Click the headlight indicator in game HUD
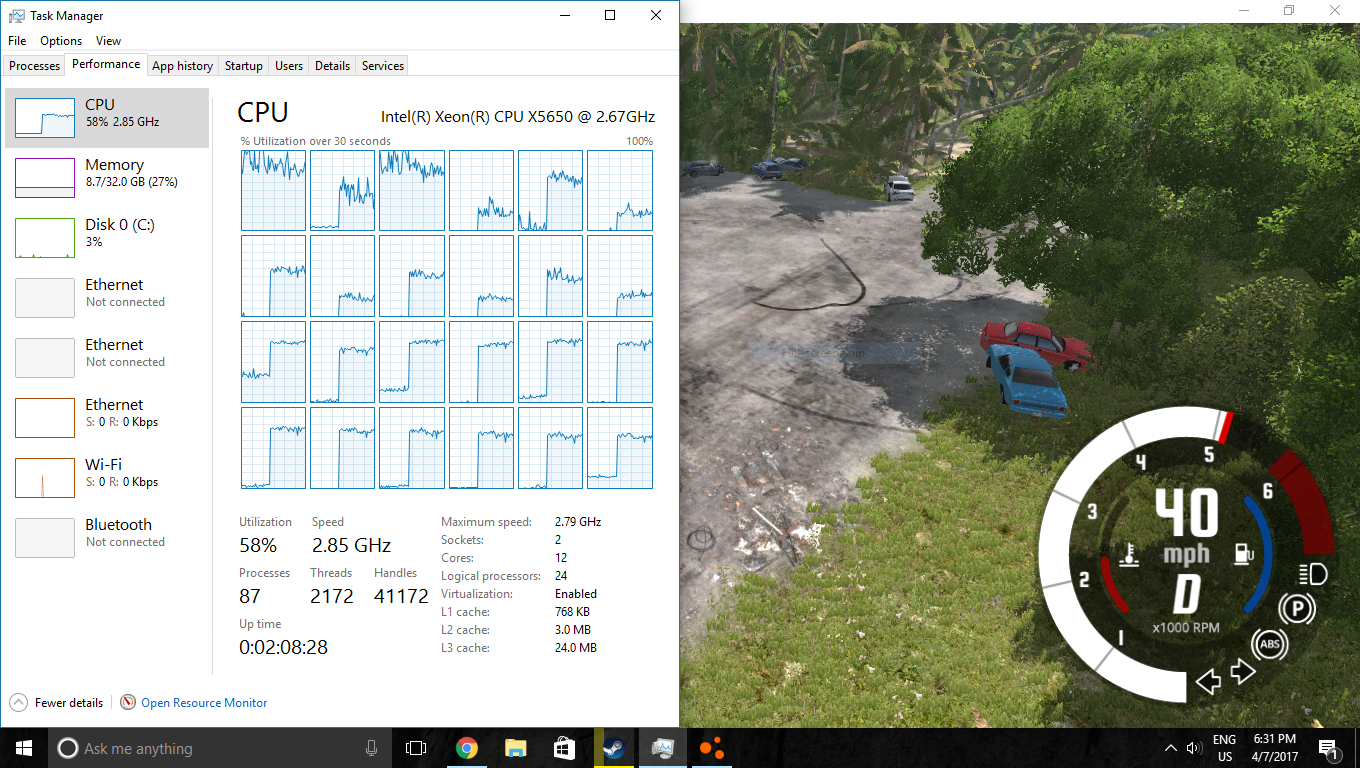1360x768 pixels. (x=1313, y=573)
